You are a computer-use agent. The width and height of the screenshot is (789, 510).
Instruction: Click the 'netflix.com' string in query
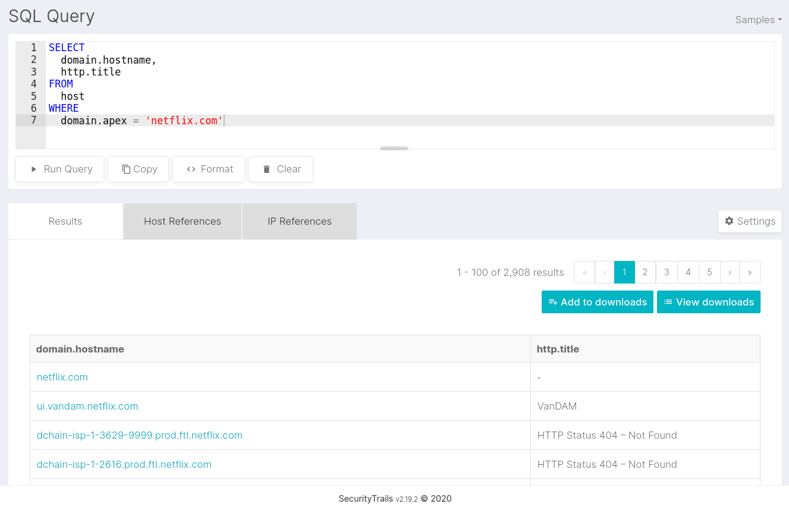[x=184, y=120]
